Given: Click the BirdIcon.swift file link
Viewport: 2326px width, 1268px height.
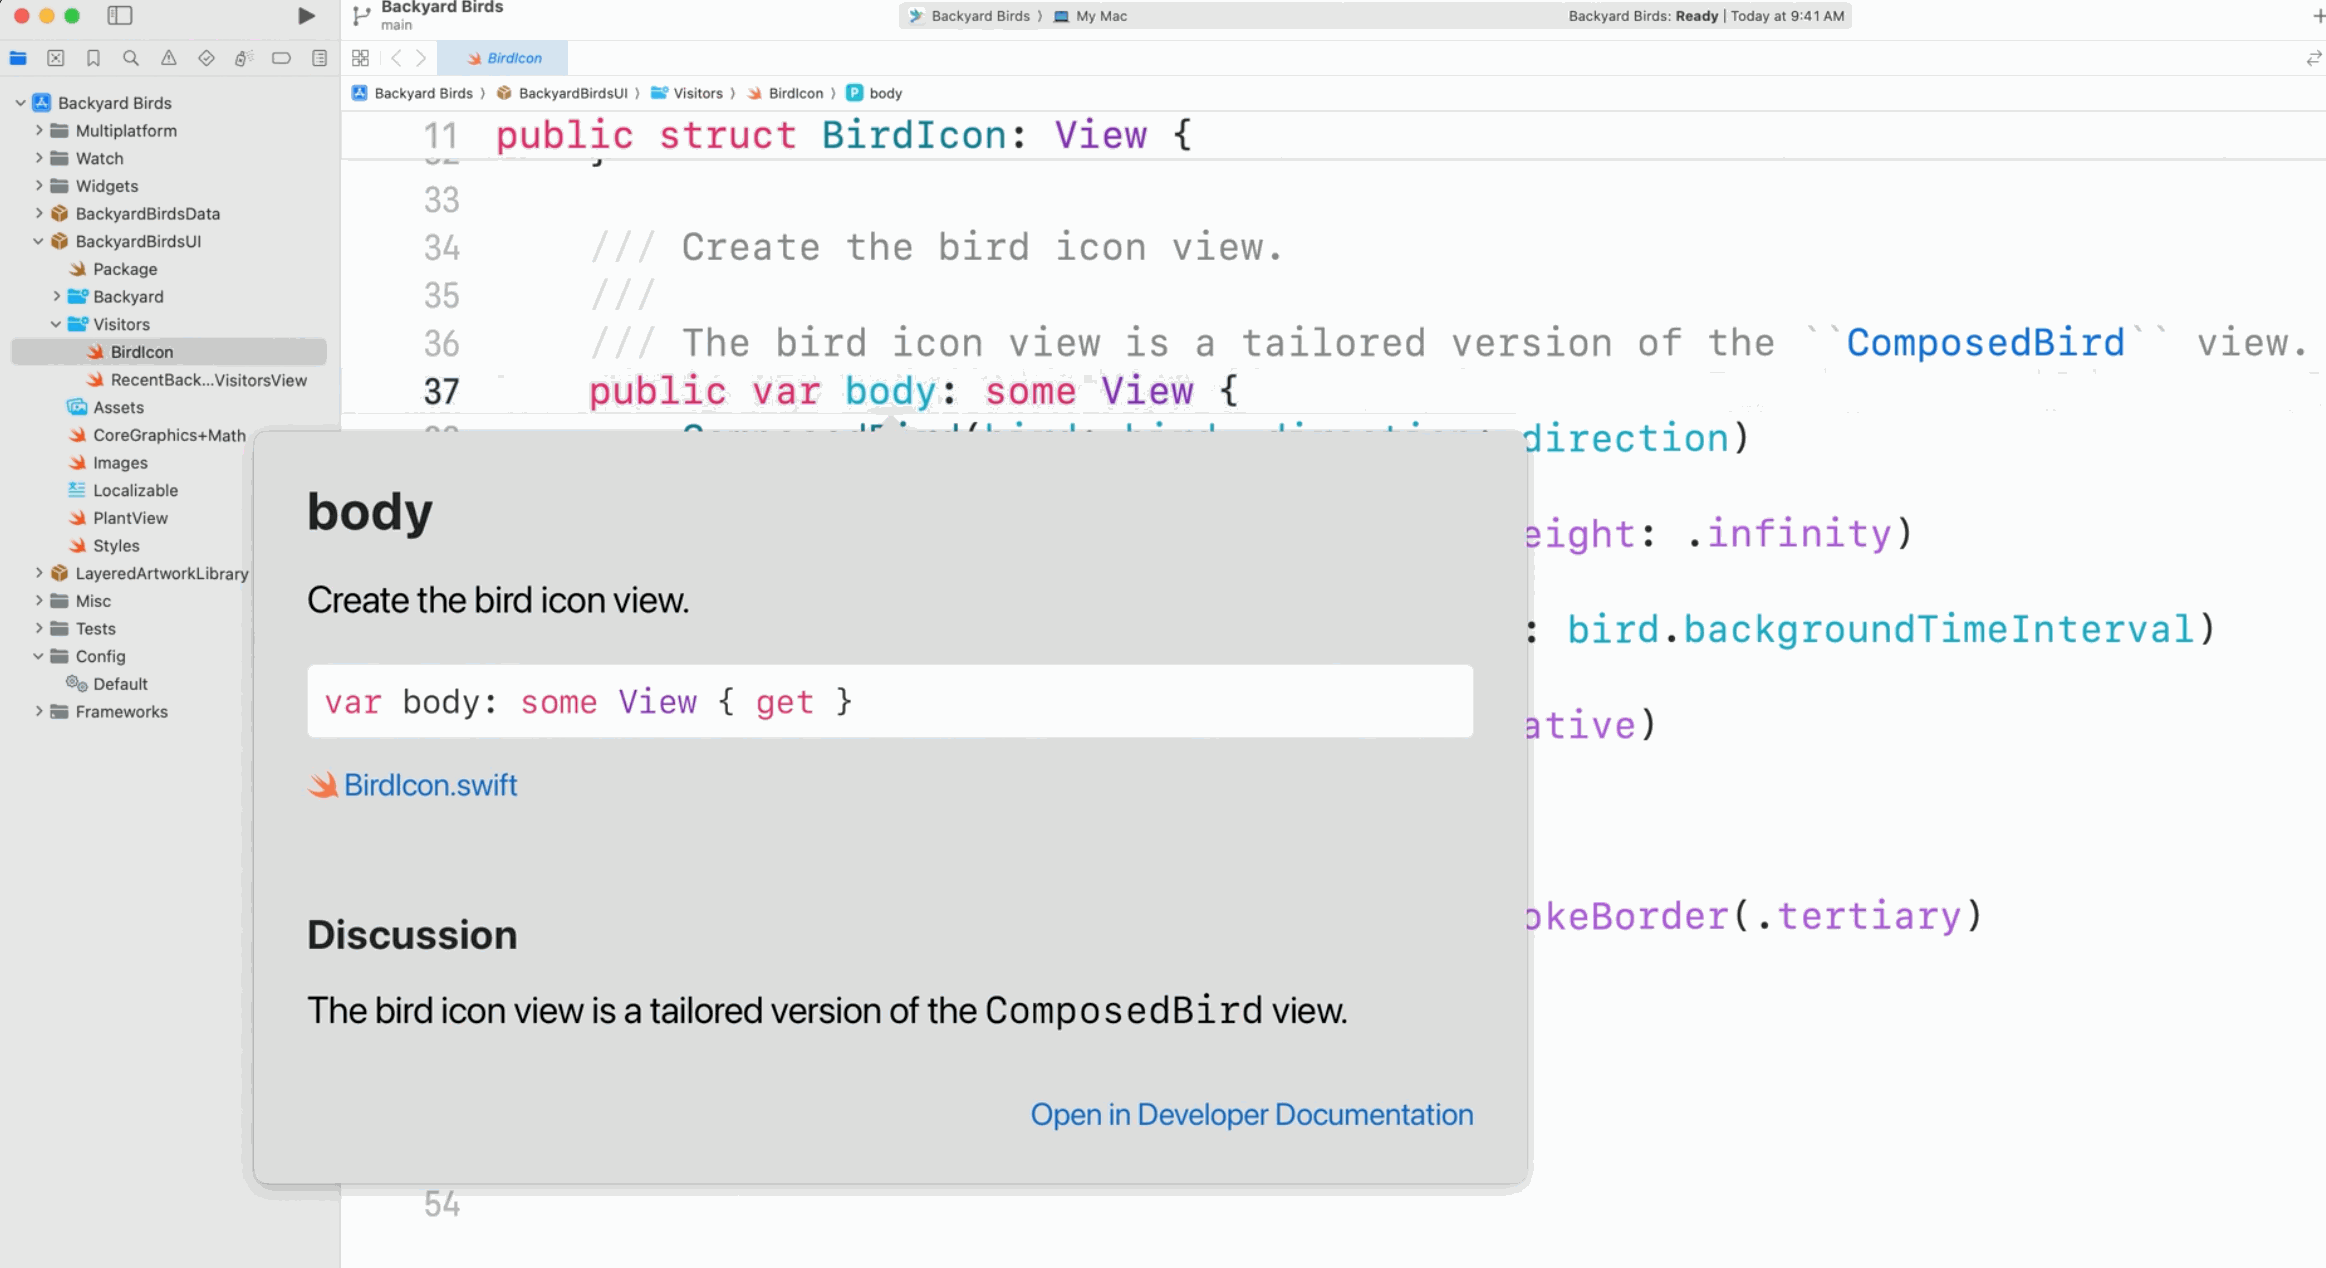Looking at the screenshot, I should [429, 784].
